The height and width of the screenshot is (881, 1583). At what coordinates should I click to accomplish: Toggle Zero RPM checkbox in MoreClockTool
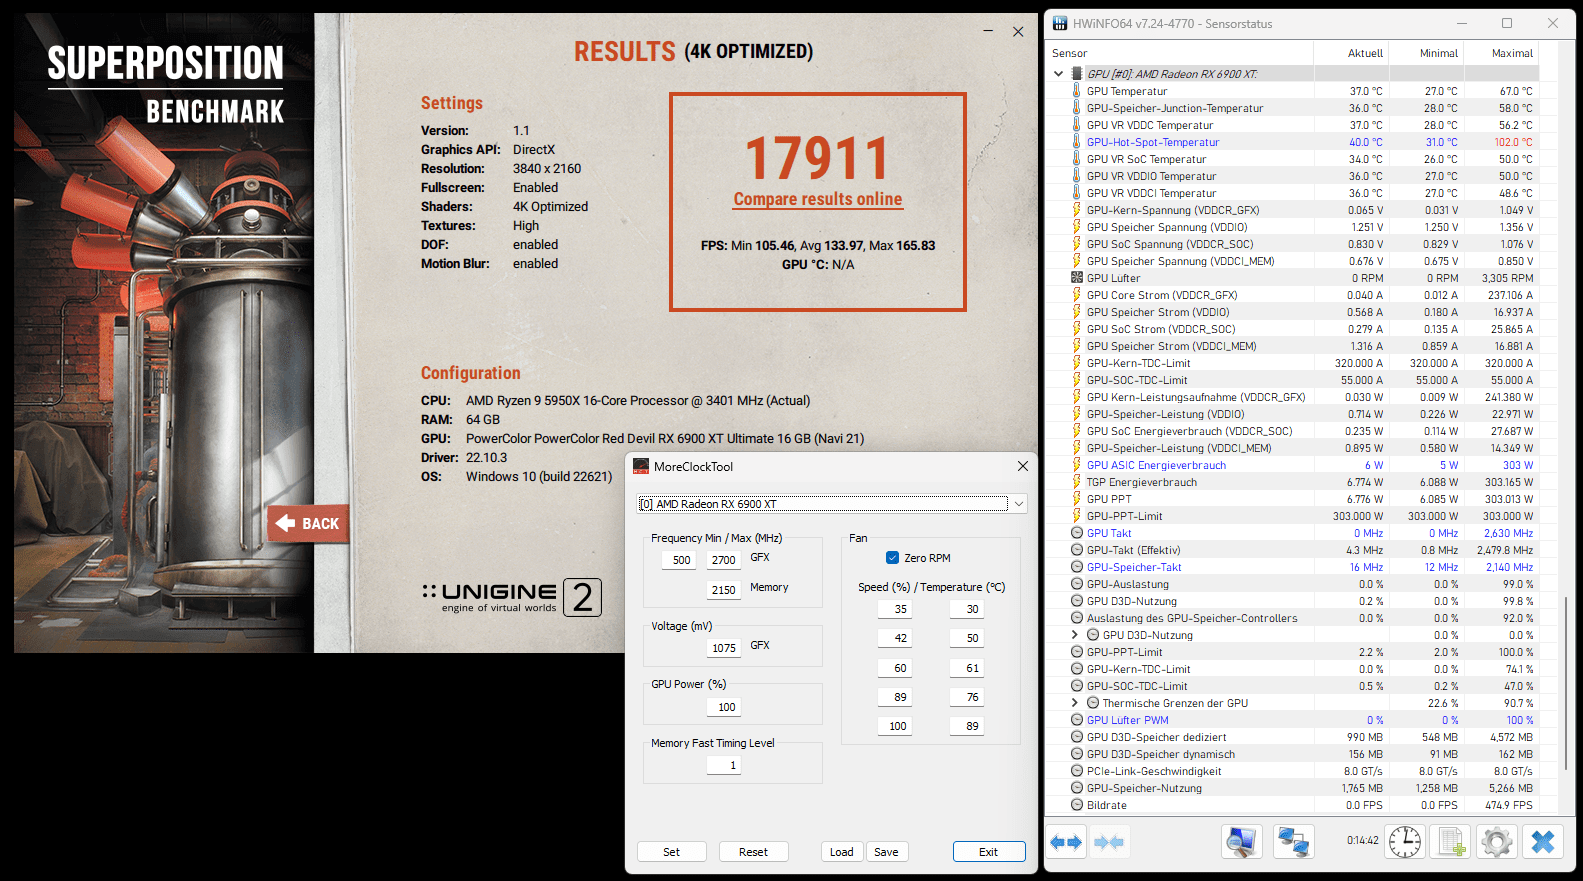892,558
